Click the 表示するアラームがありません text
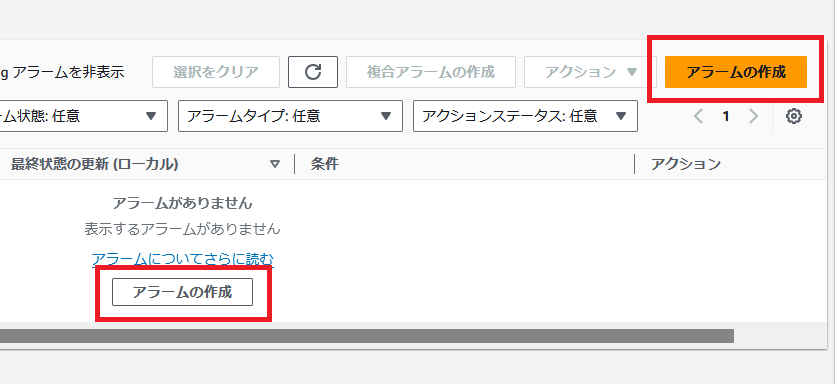Viewport: 838px width, 384px height. tap(182, 229)
